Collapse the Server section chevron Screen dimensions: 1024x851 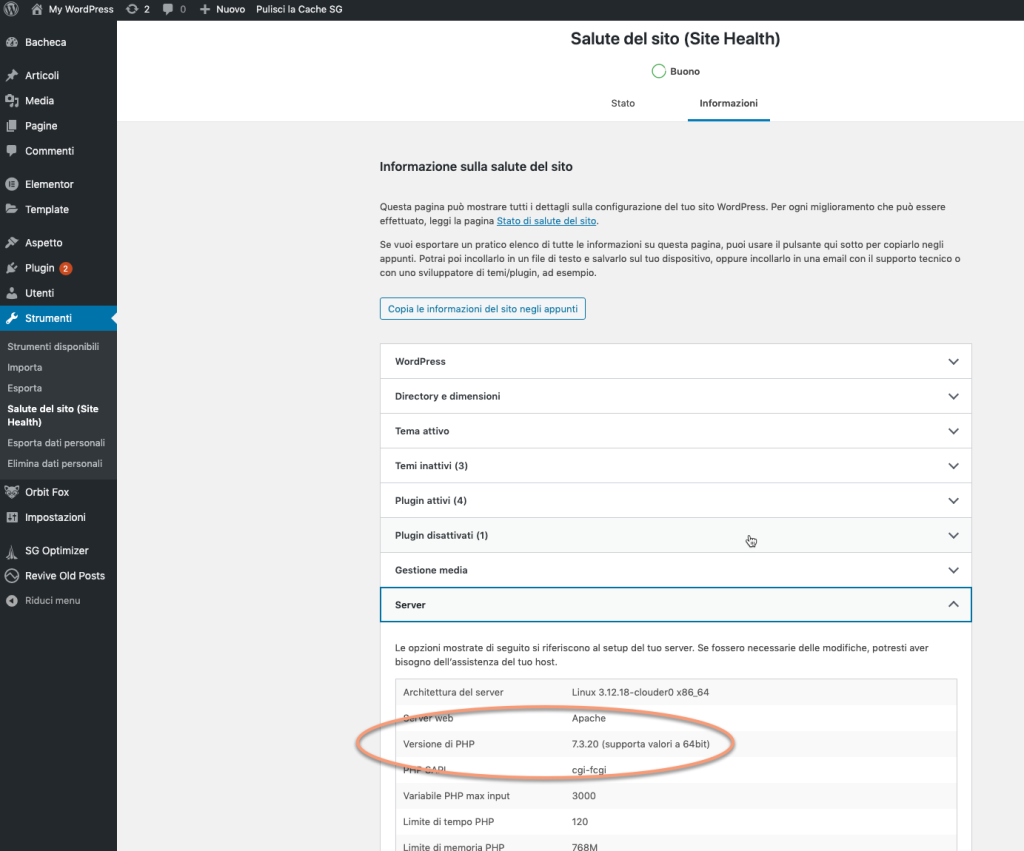[953, 604]
